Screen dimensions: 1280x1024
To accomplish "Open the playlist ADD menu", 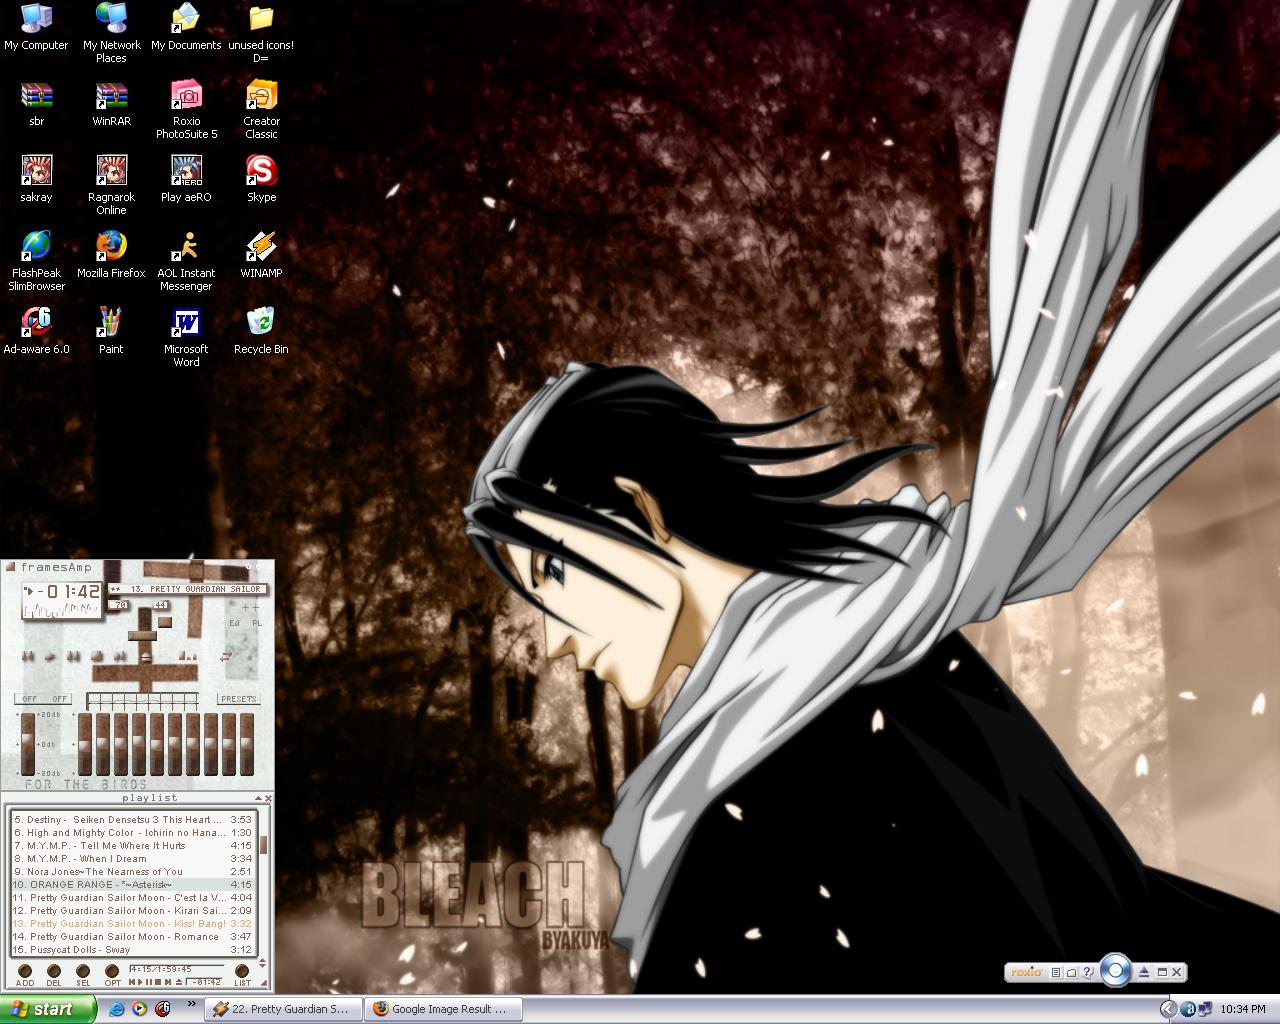I will [x=25, y=976].
